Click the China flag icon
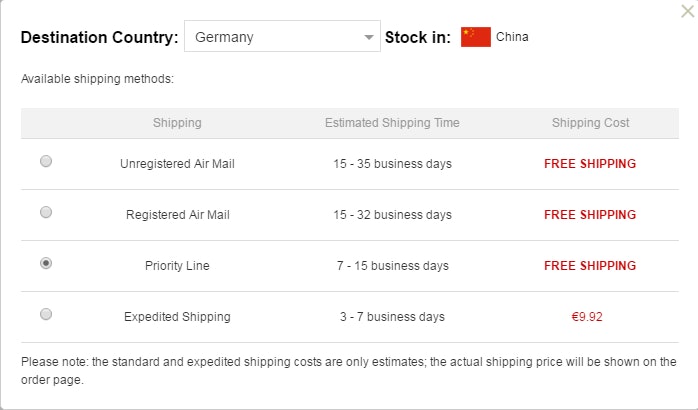Viewport: 698px width, 410px height. (x=476, y=38)
